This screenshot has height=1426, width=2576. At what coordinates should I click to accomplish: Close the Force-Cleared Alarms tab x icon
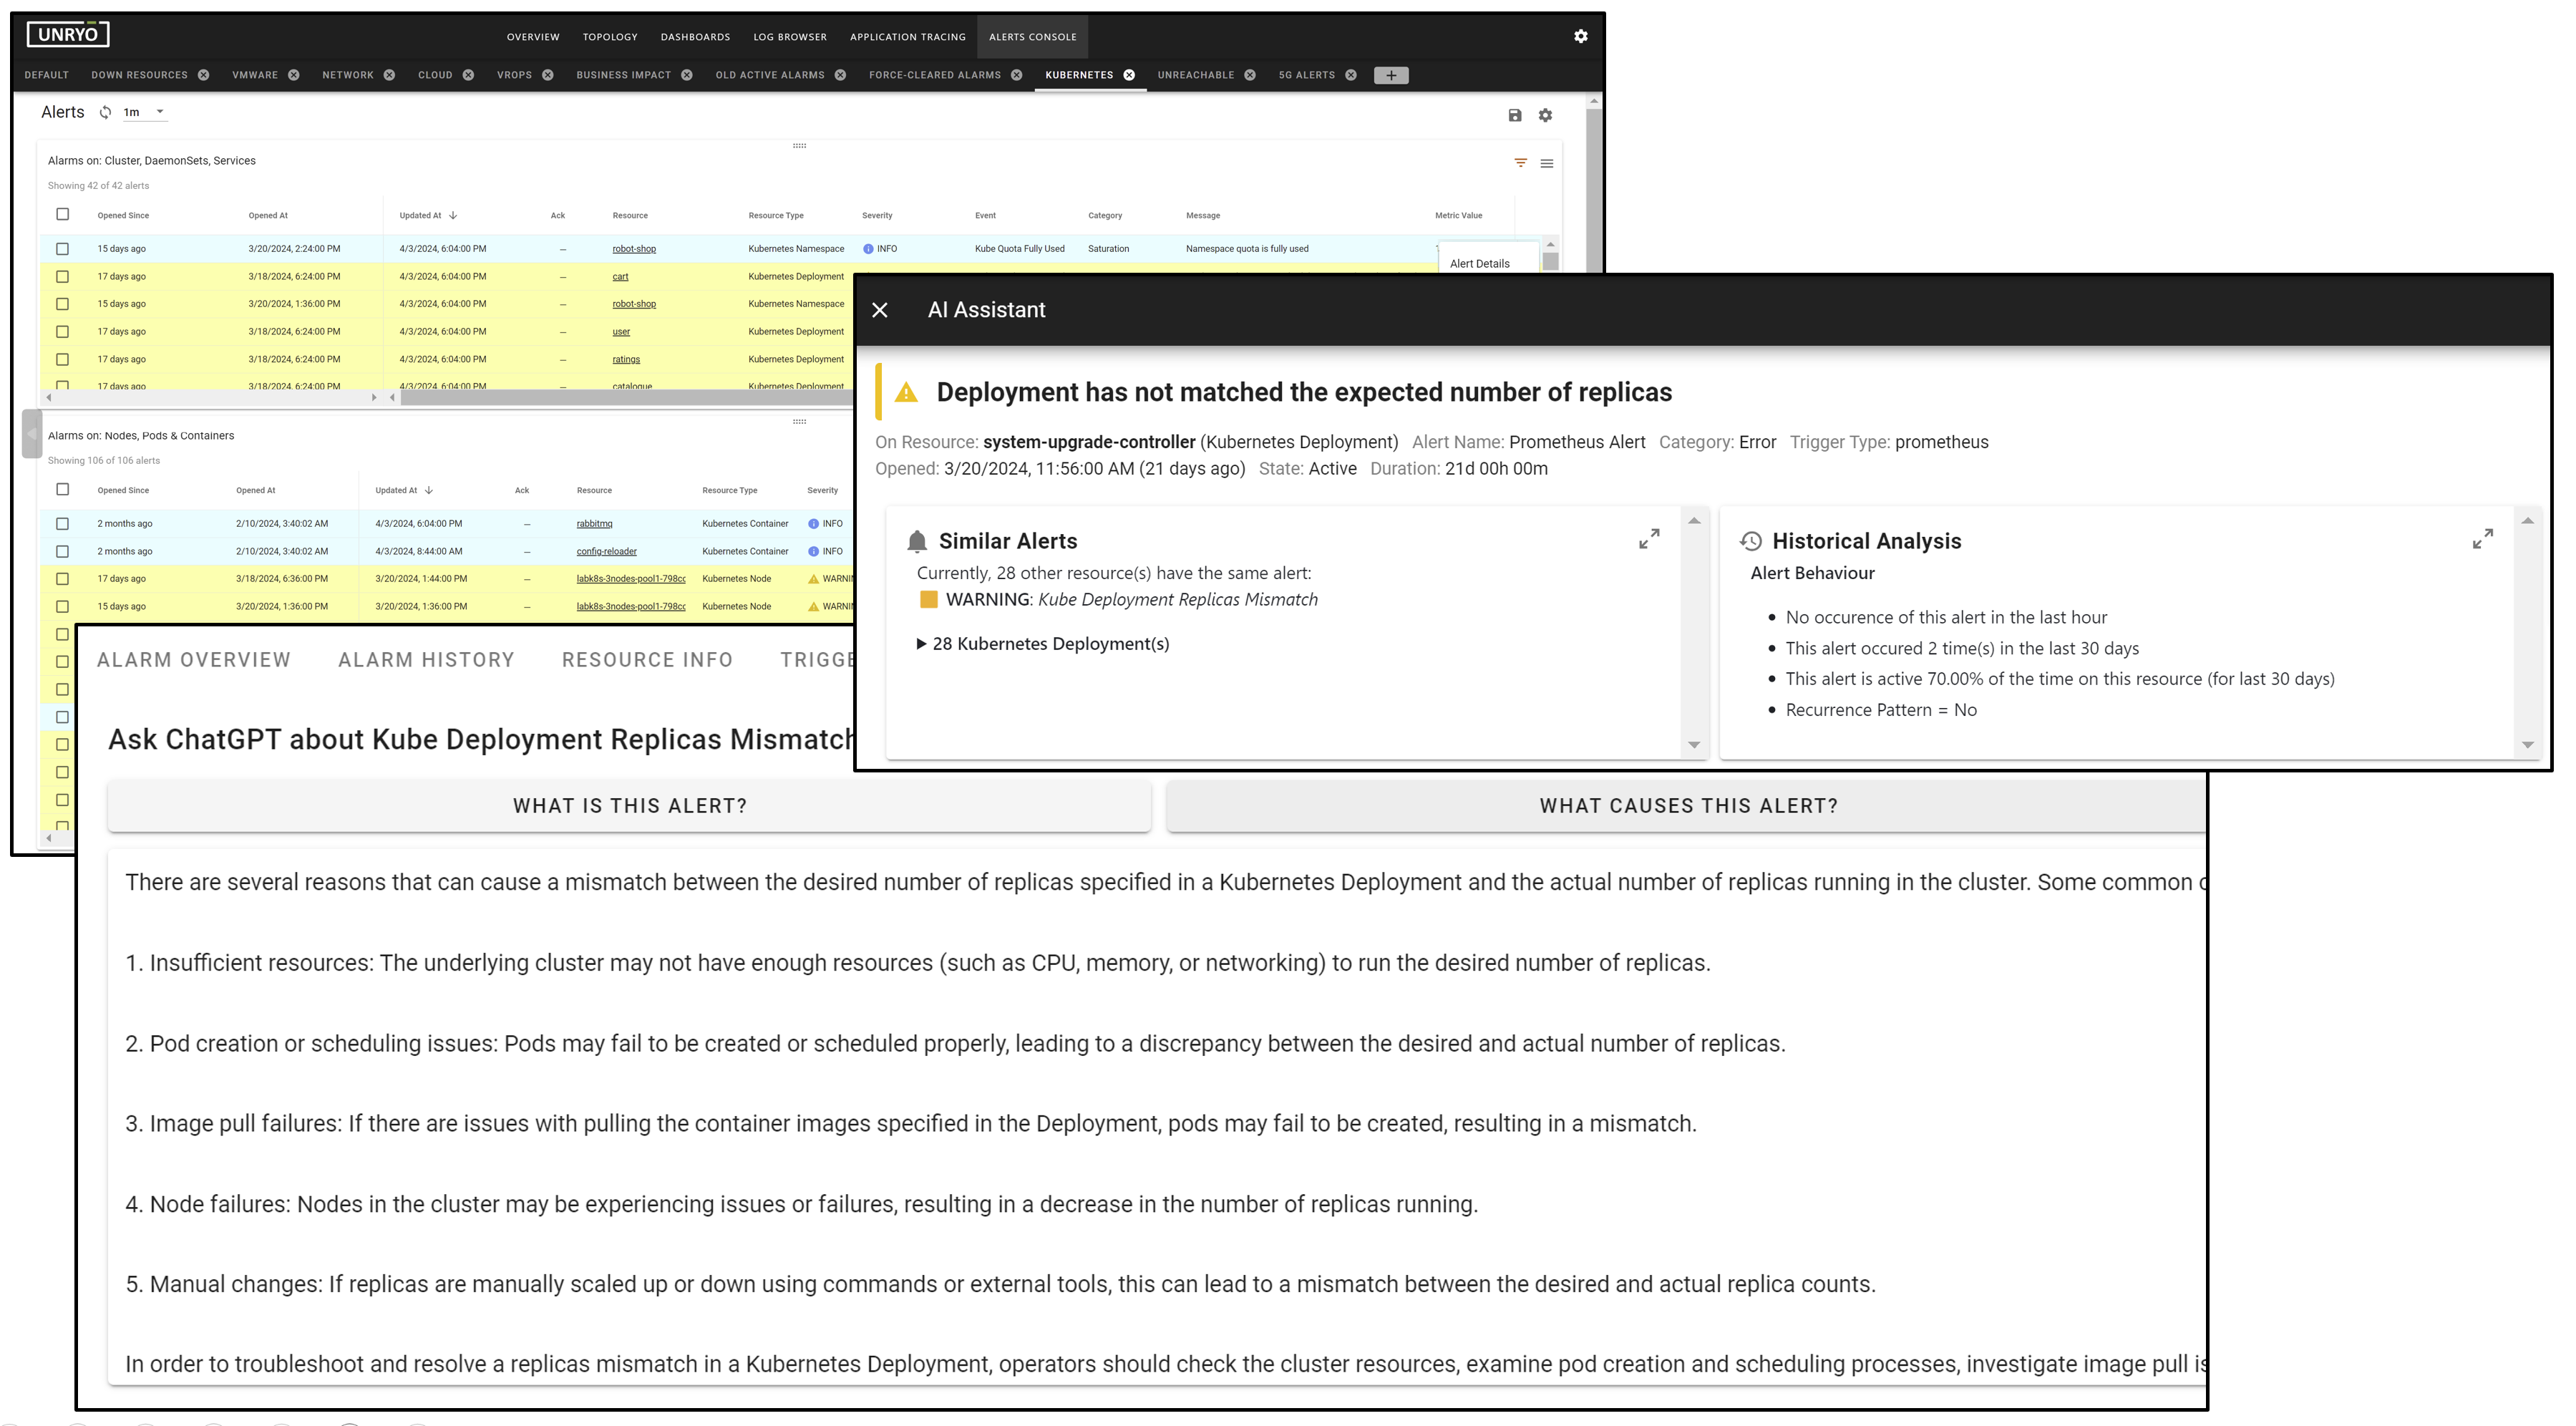(x=1016, y=75)
